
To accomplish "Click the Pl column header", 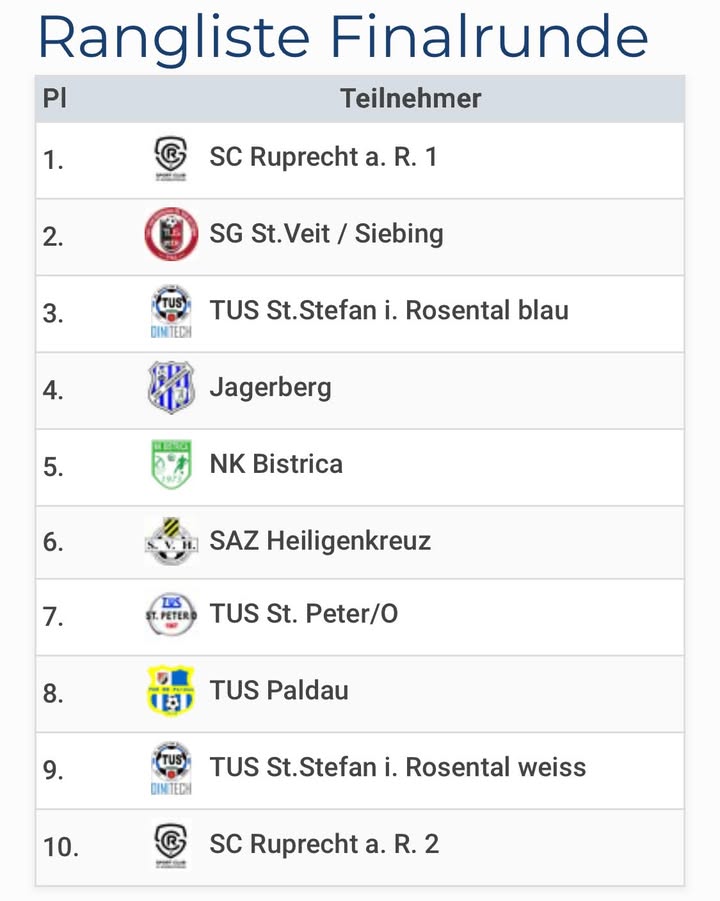I will [54, 99].
